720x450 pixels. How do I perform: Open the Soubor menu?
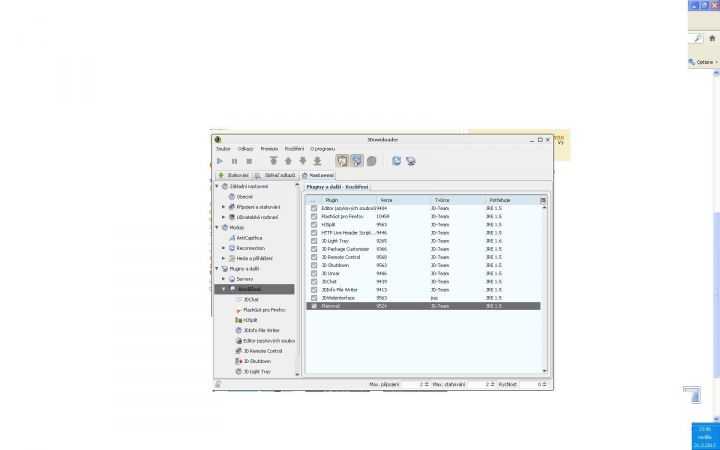pos(224,149)
